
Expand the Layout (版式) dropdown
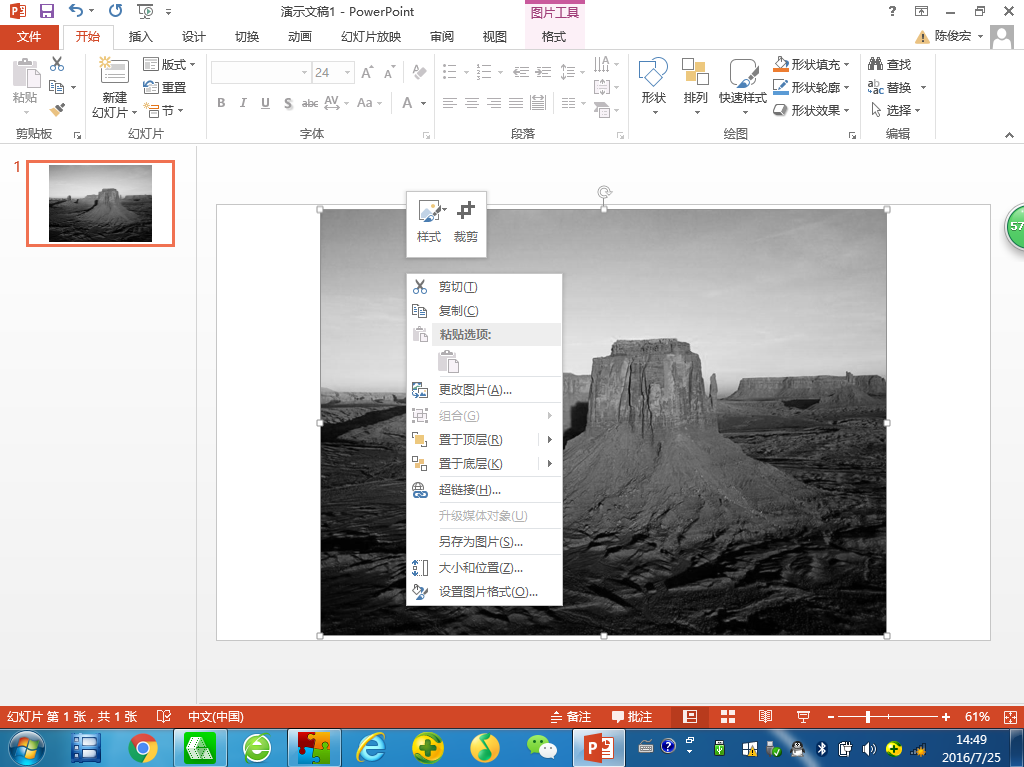click(x=169, y=64)
